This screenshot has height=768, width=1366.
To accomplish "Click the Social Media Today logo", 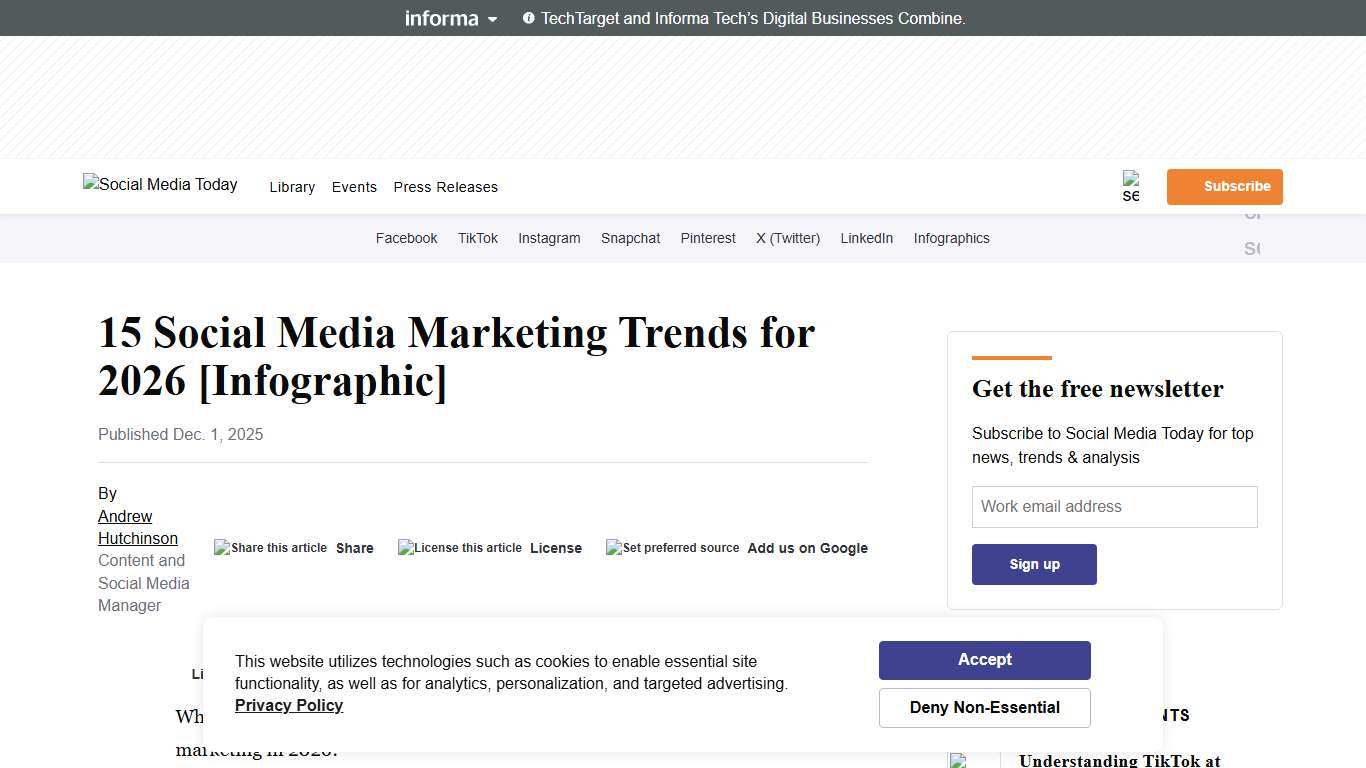I will [159, 185].
